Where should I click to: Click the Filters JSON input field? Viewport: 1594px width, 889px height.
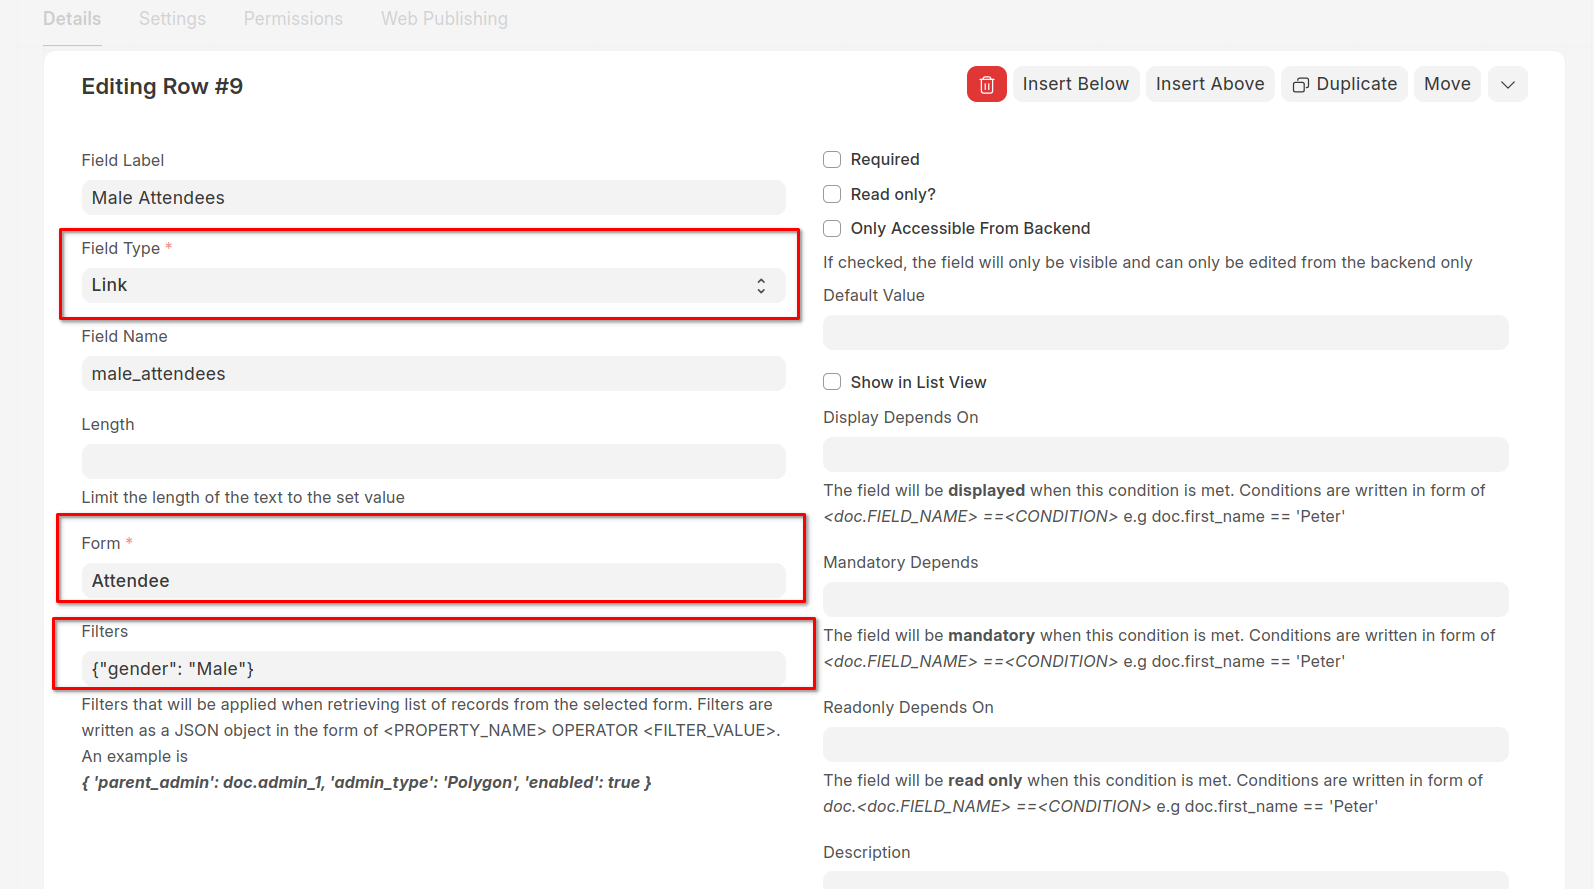tap(433, 669)
